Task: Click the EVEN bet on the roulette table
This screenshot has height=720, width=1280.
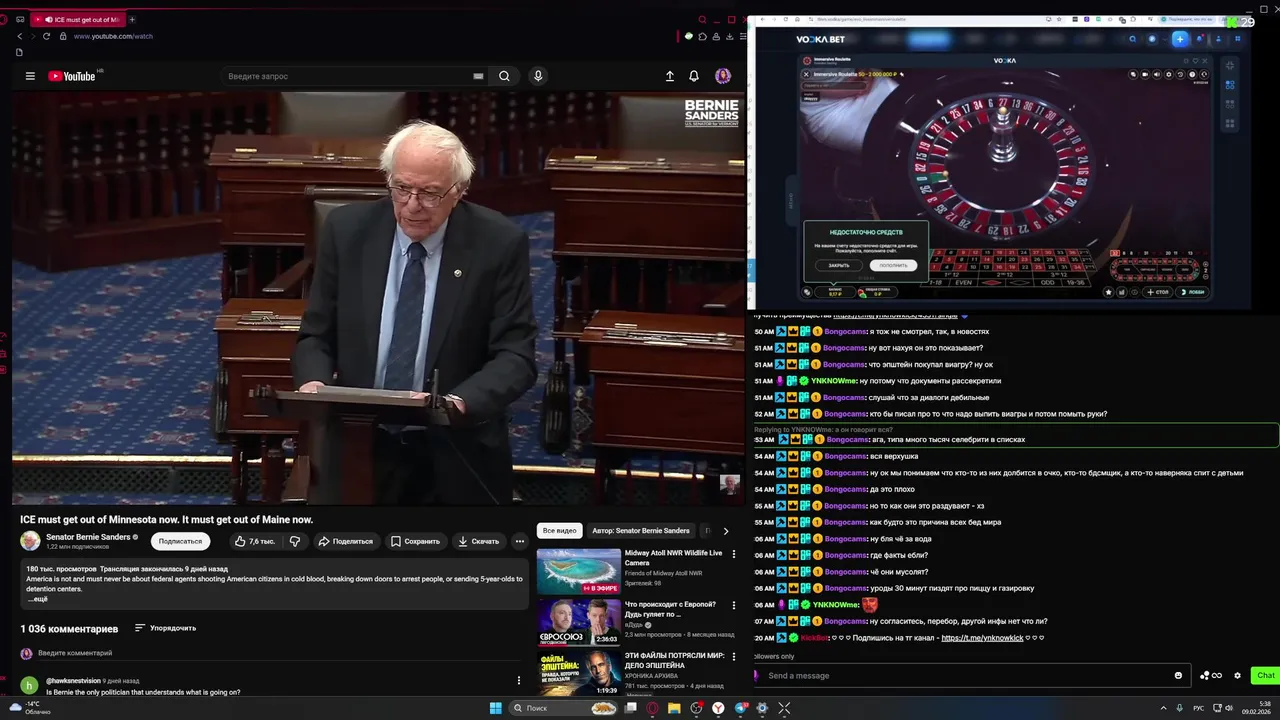Action: (x=964, y=283)
